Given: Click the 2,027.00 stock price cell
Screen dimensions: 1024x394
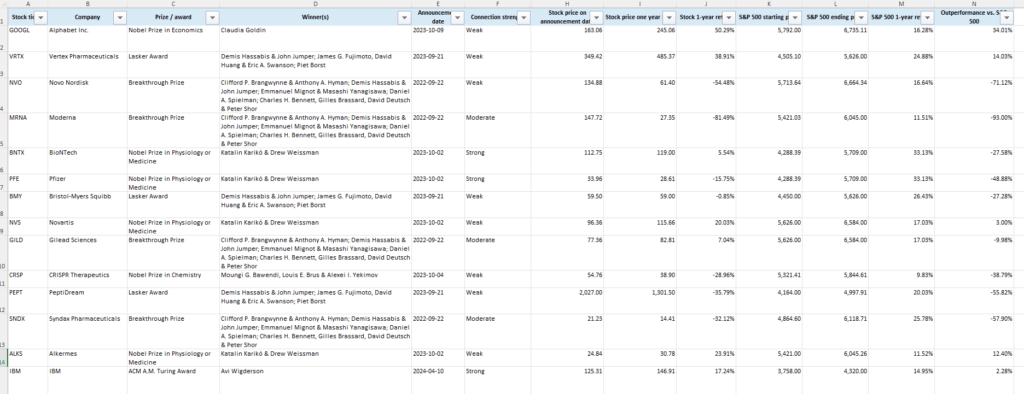Looking at the screenshot, I should (567, 301).
